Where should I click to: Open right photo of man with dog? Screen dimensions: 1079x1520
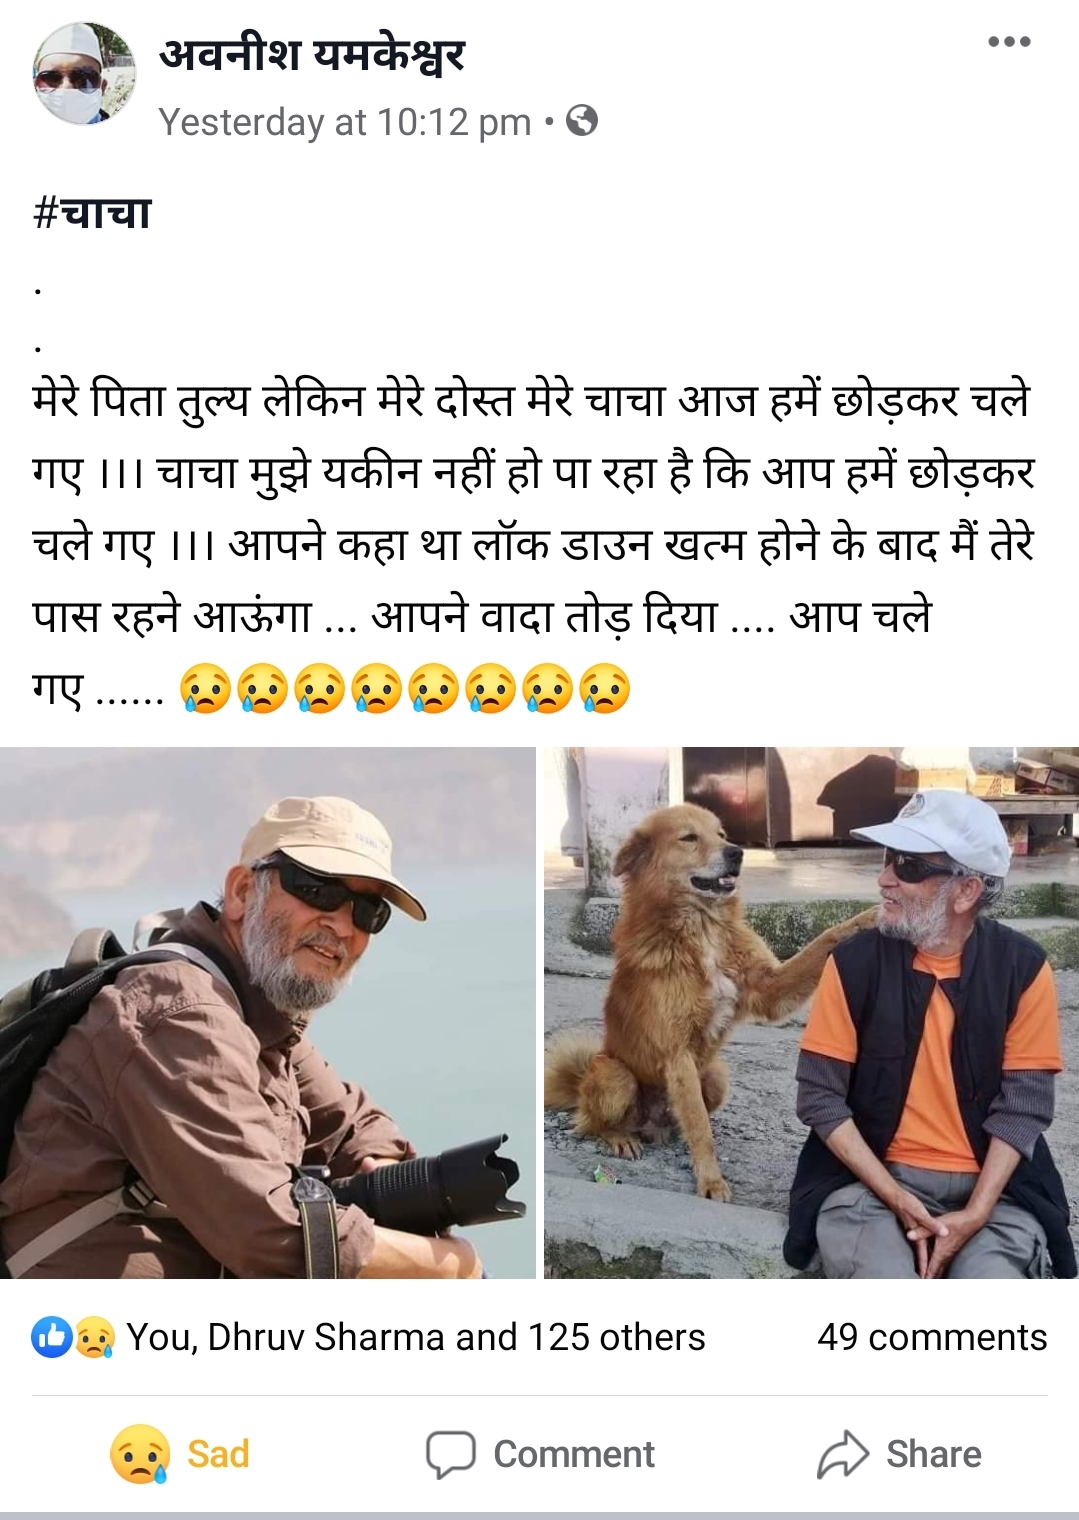811,1012
